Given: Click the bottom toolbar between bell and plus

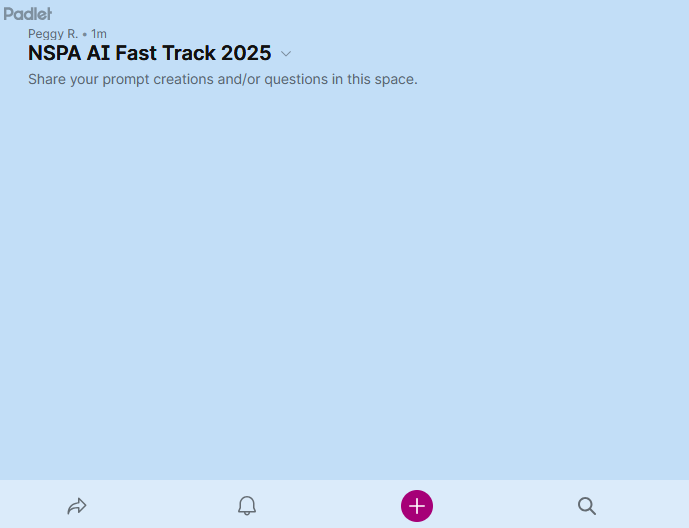Looking at the screenshot, I should (332, 506).
